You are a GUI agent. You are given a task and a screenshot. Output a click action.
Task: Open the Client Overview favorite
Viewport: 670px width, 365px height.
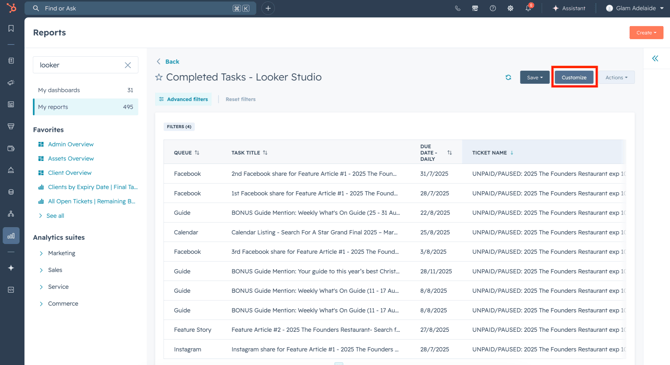[70, 173]
